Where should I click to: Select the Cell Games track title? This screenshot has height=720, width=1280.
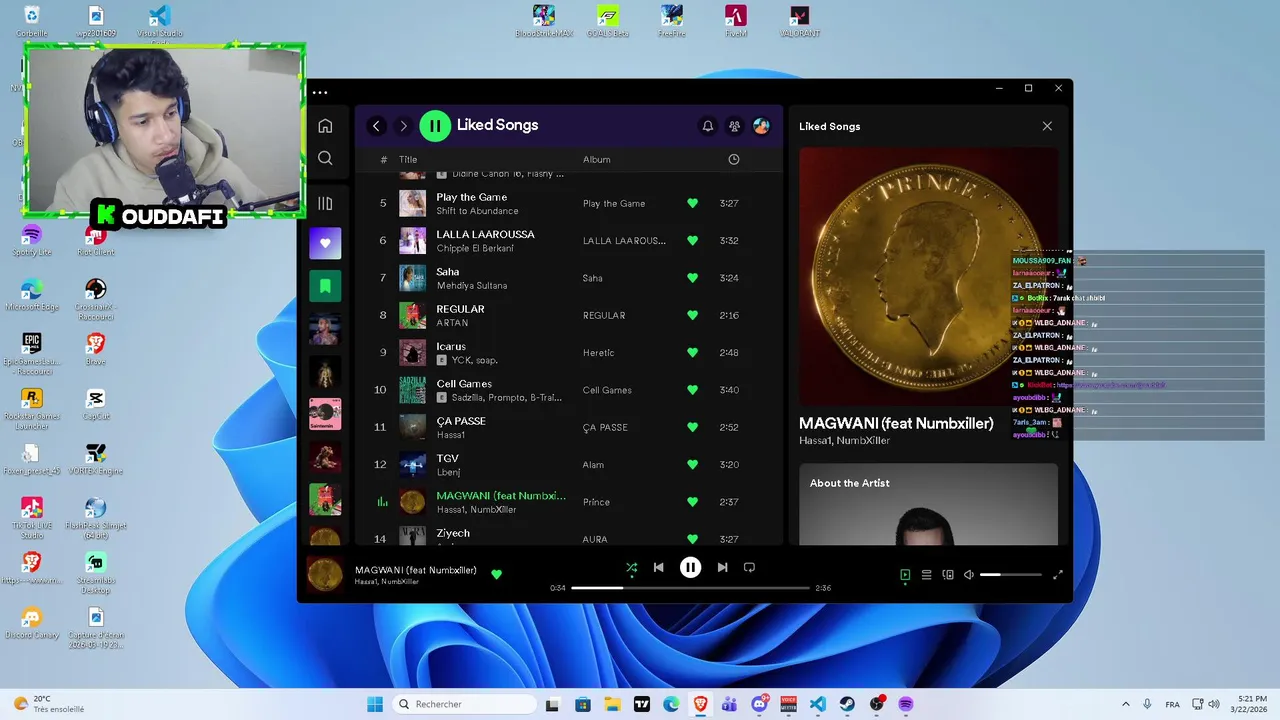pyautogui.click(x=464, y=383)
